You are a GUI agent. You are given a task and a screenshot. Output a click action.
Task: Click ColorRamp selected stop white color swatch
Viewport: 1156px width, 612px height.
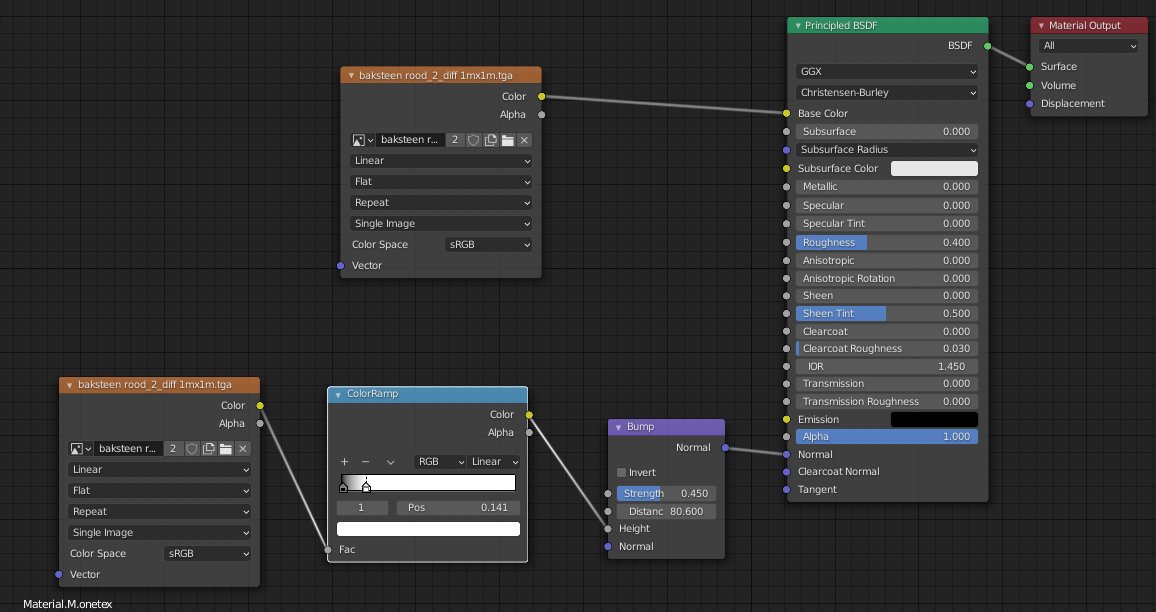tap(428, 529)
